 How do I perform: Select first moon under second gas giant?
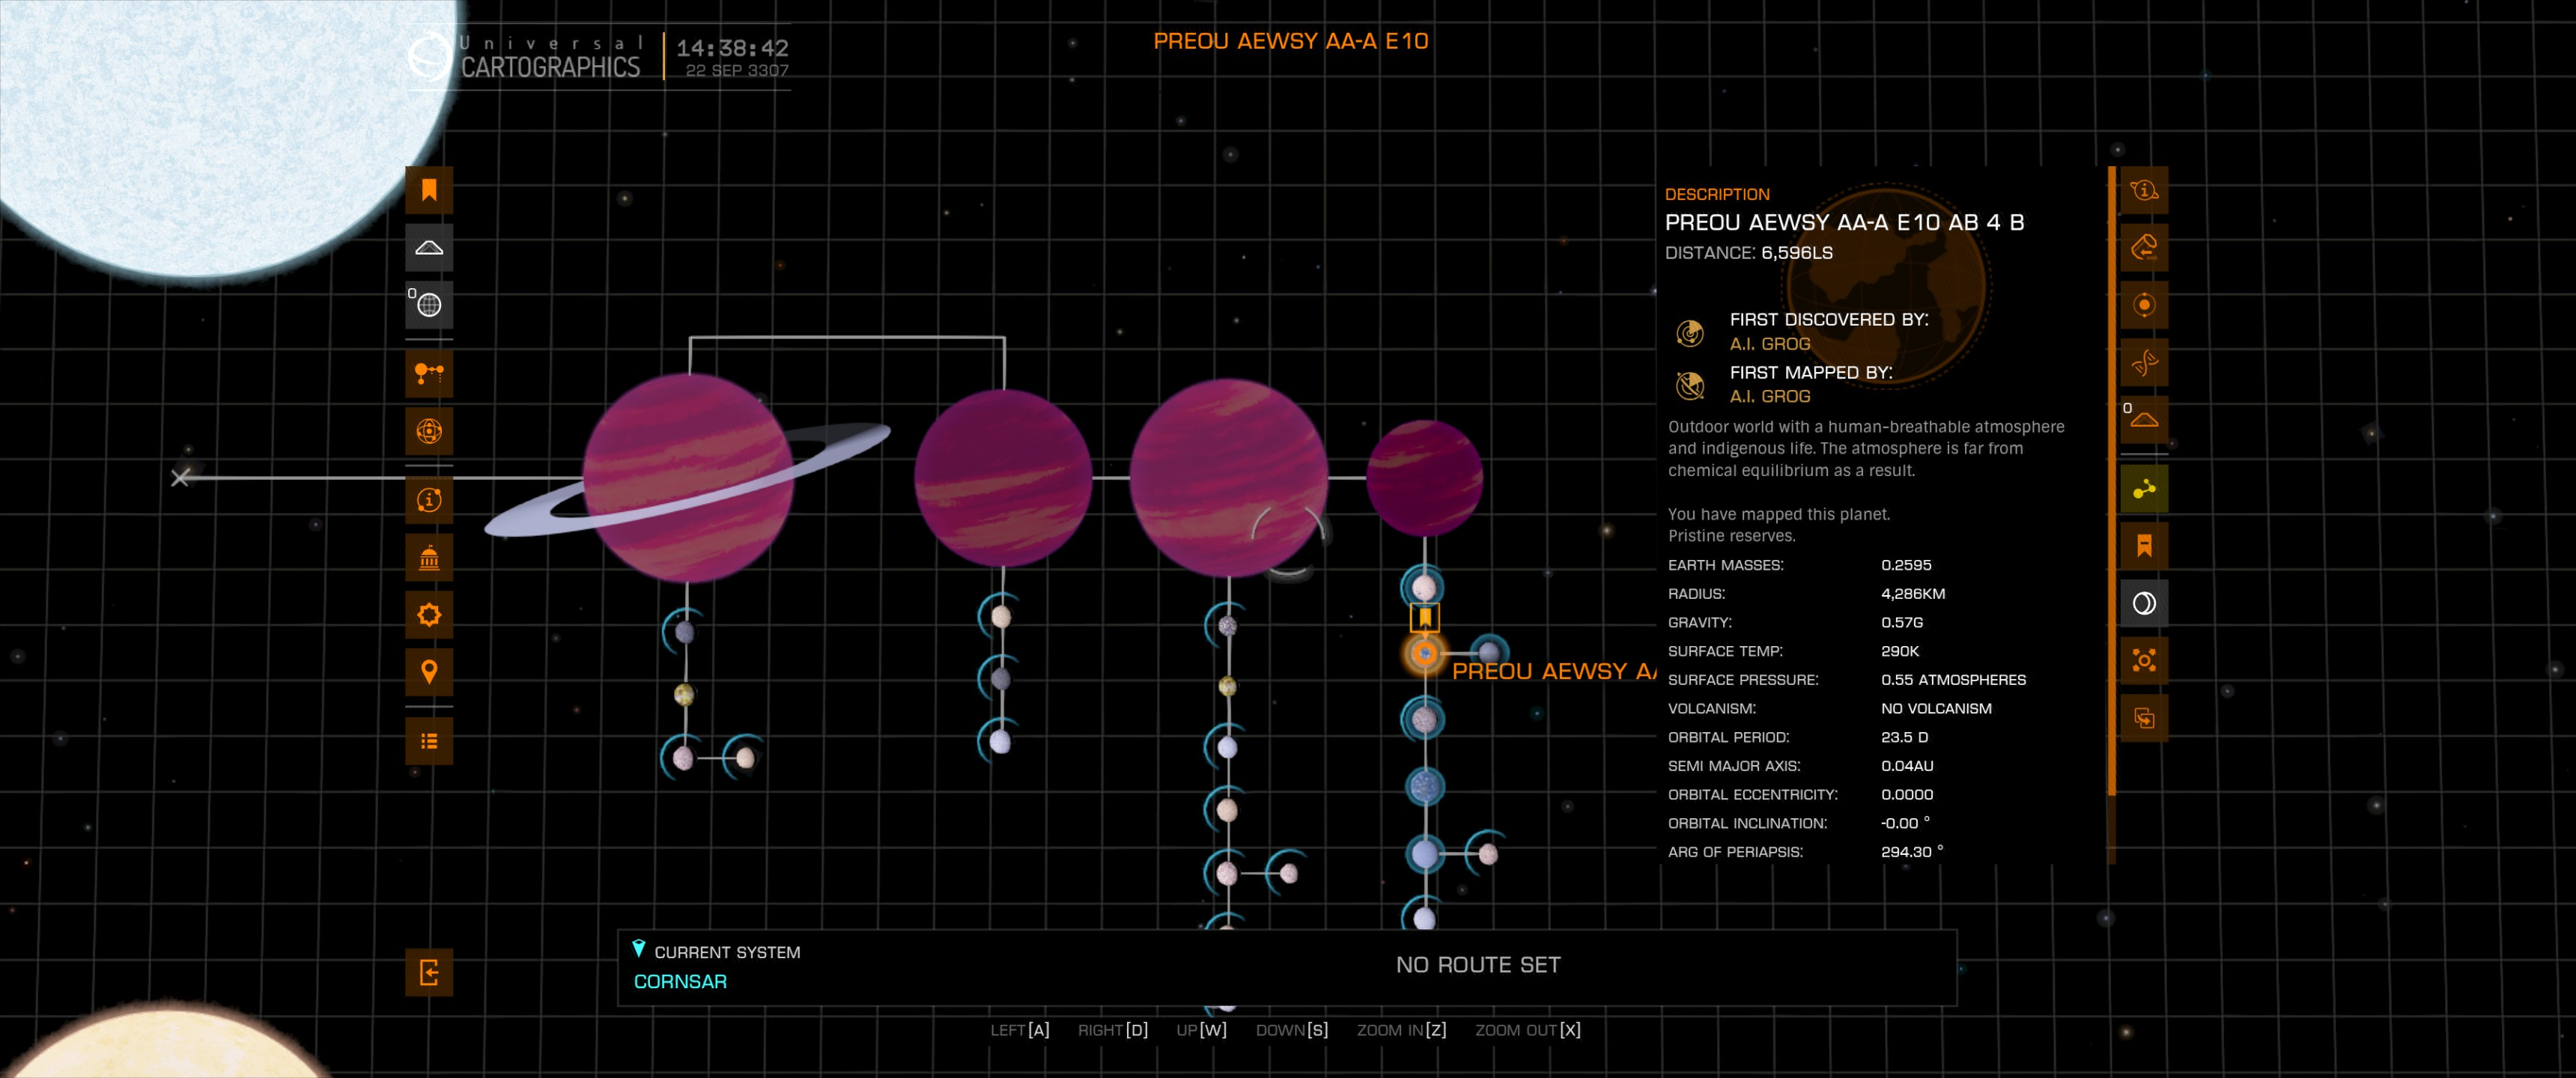[1001, 617]
